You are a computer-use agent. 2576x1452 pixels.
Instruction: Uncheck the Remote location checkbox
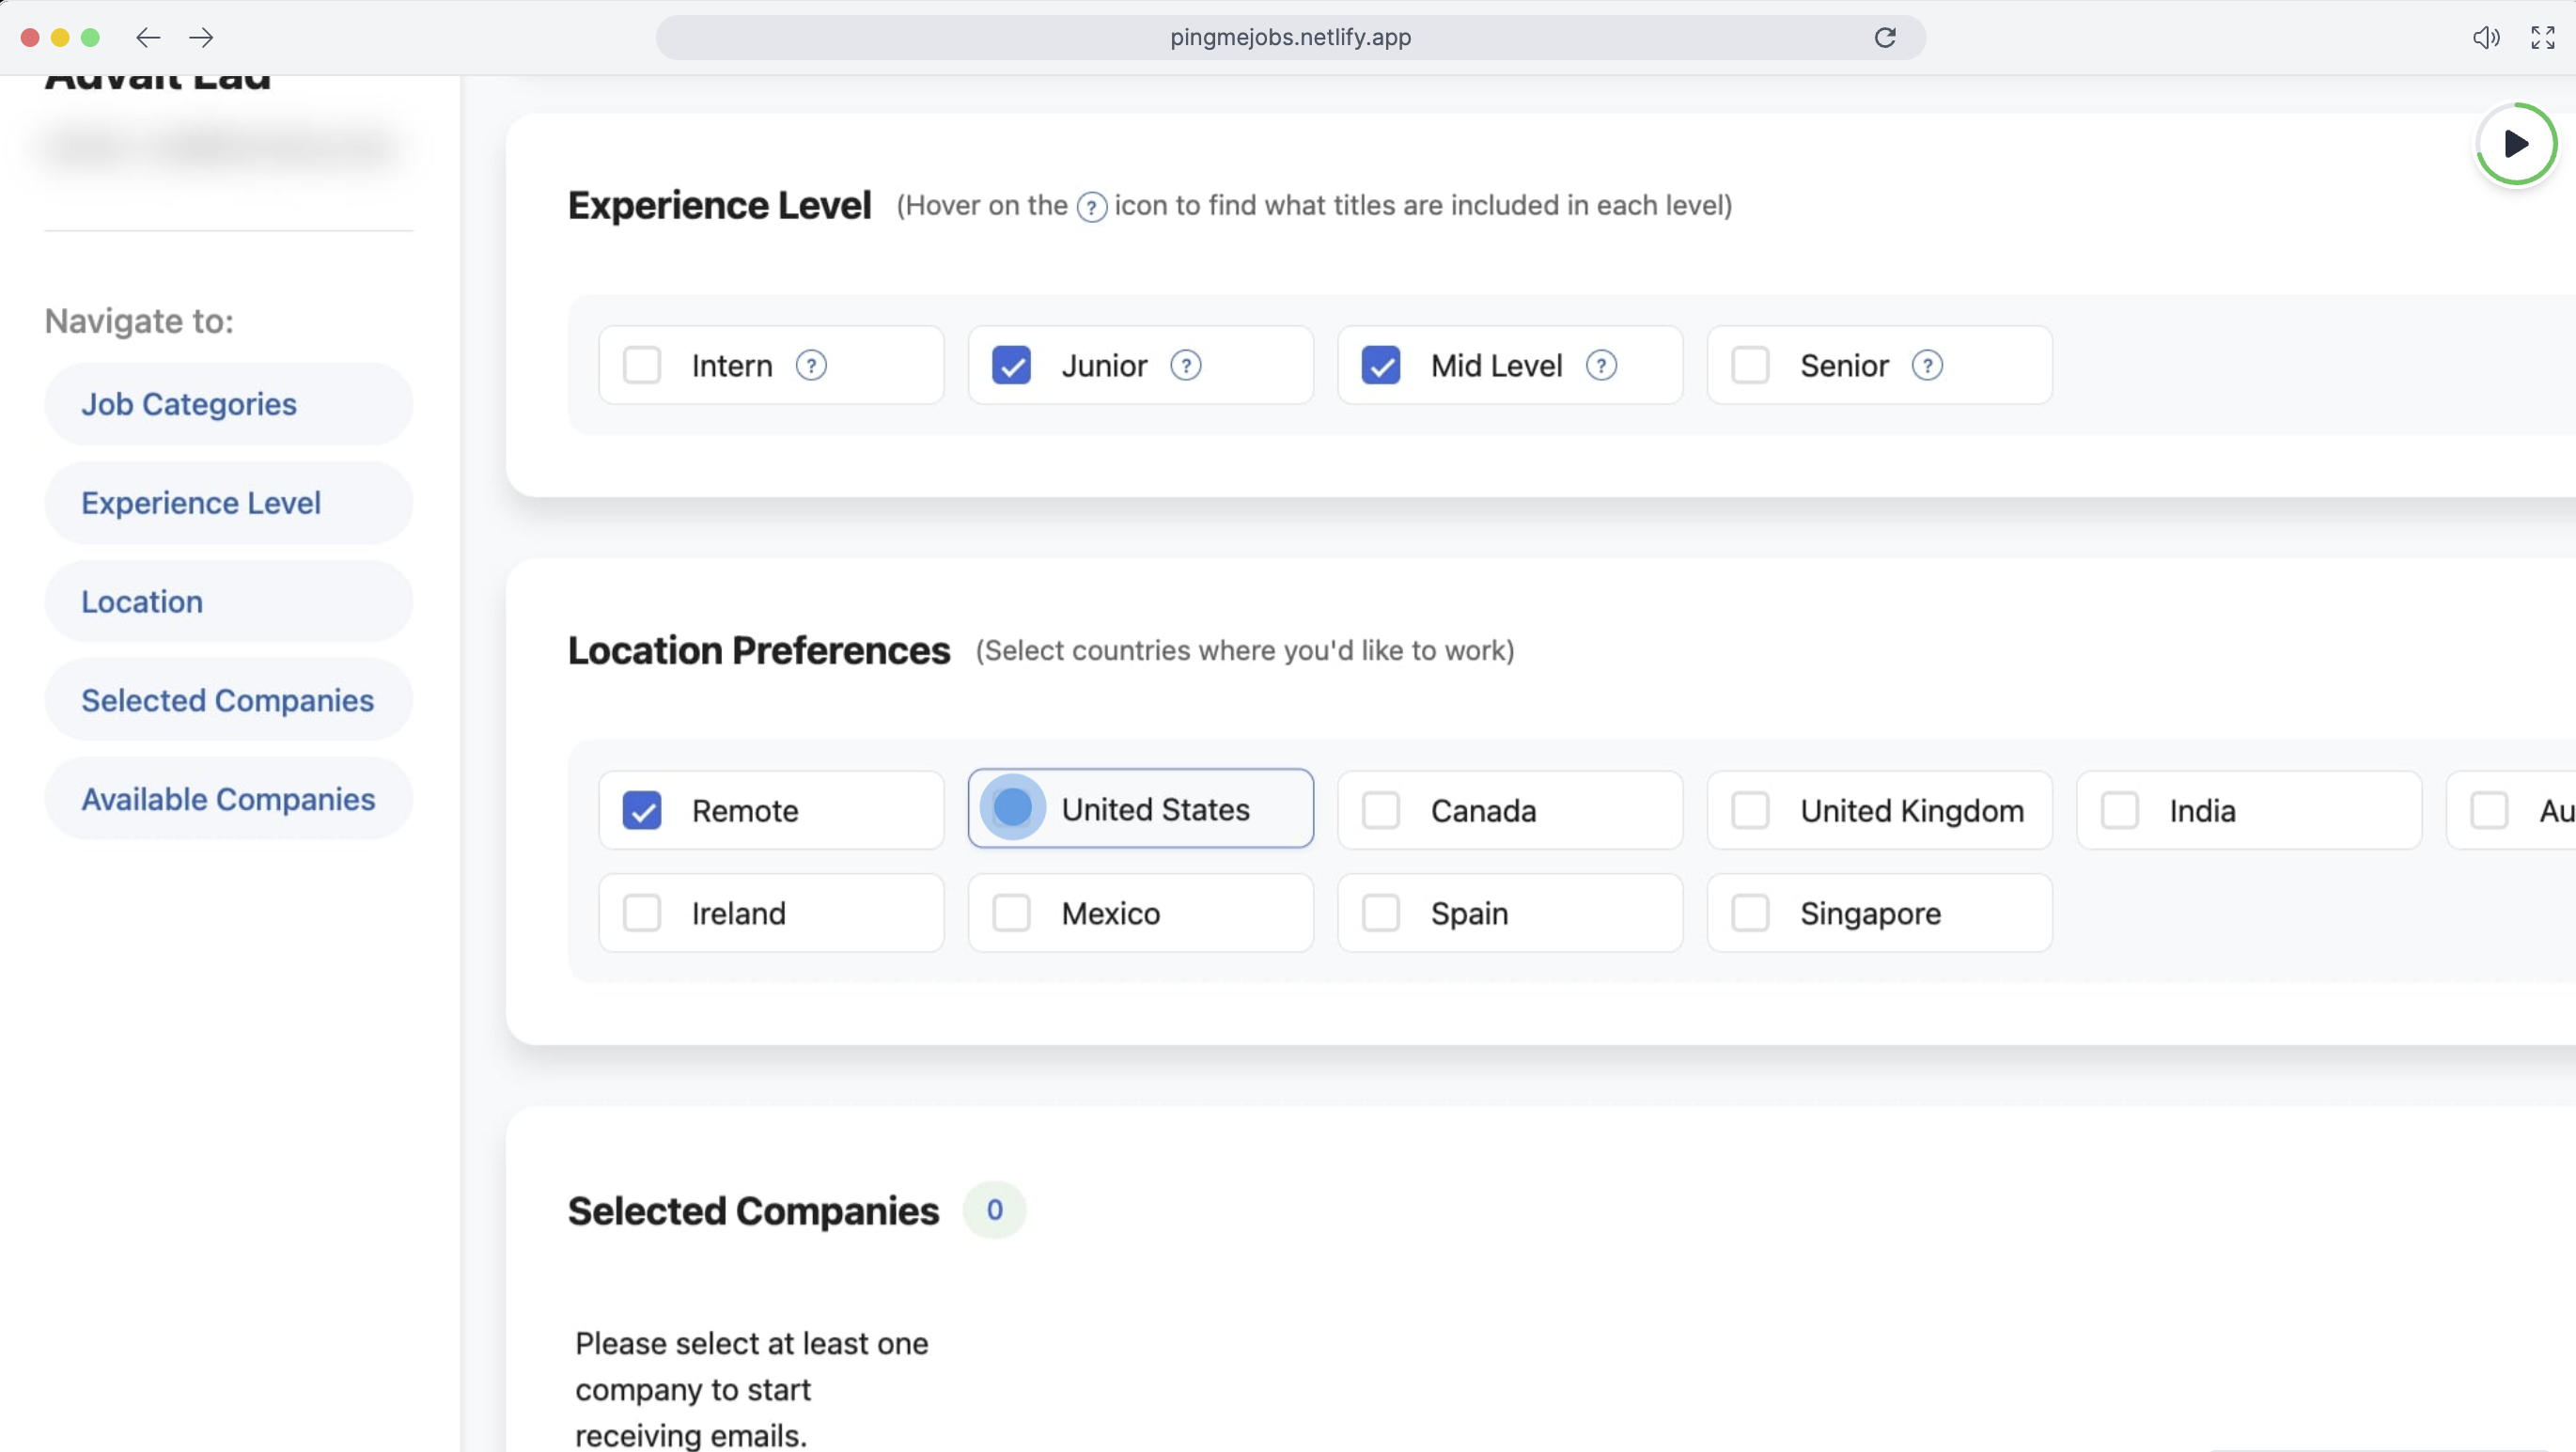point(642,811)
